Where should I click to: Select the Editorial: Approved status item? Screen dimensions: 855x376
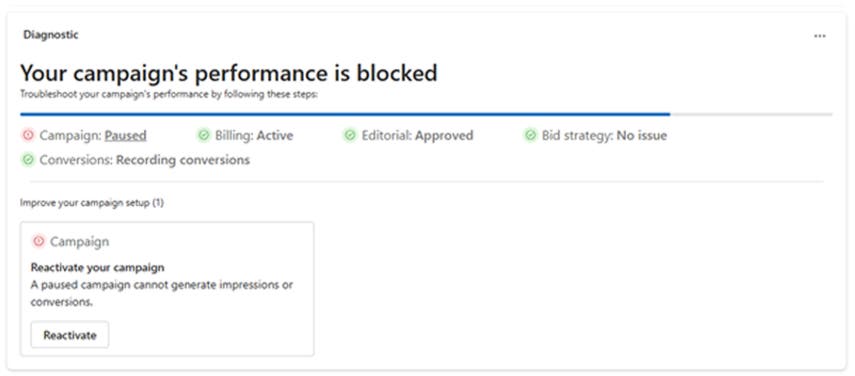click(408, 135)
